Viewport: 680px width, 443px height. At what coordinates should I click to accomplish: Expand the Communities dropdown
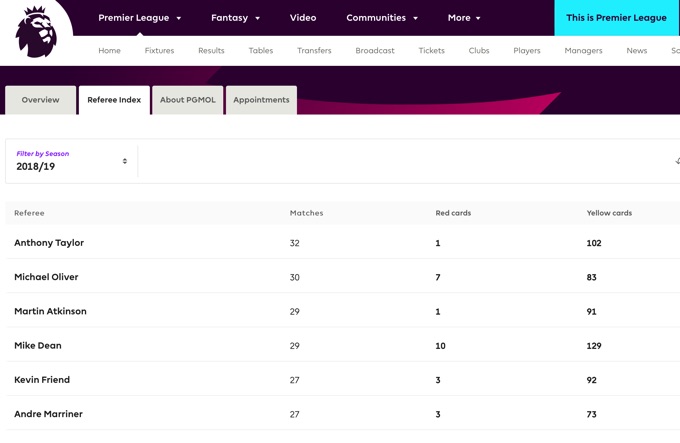click(x=382, y=18)
